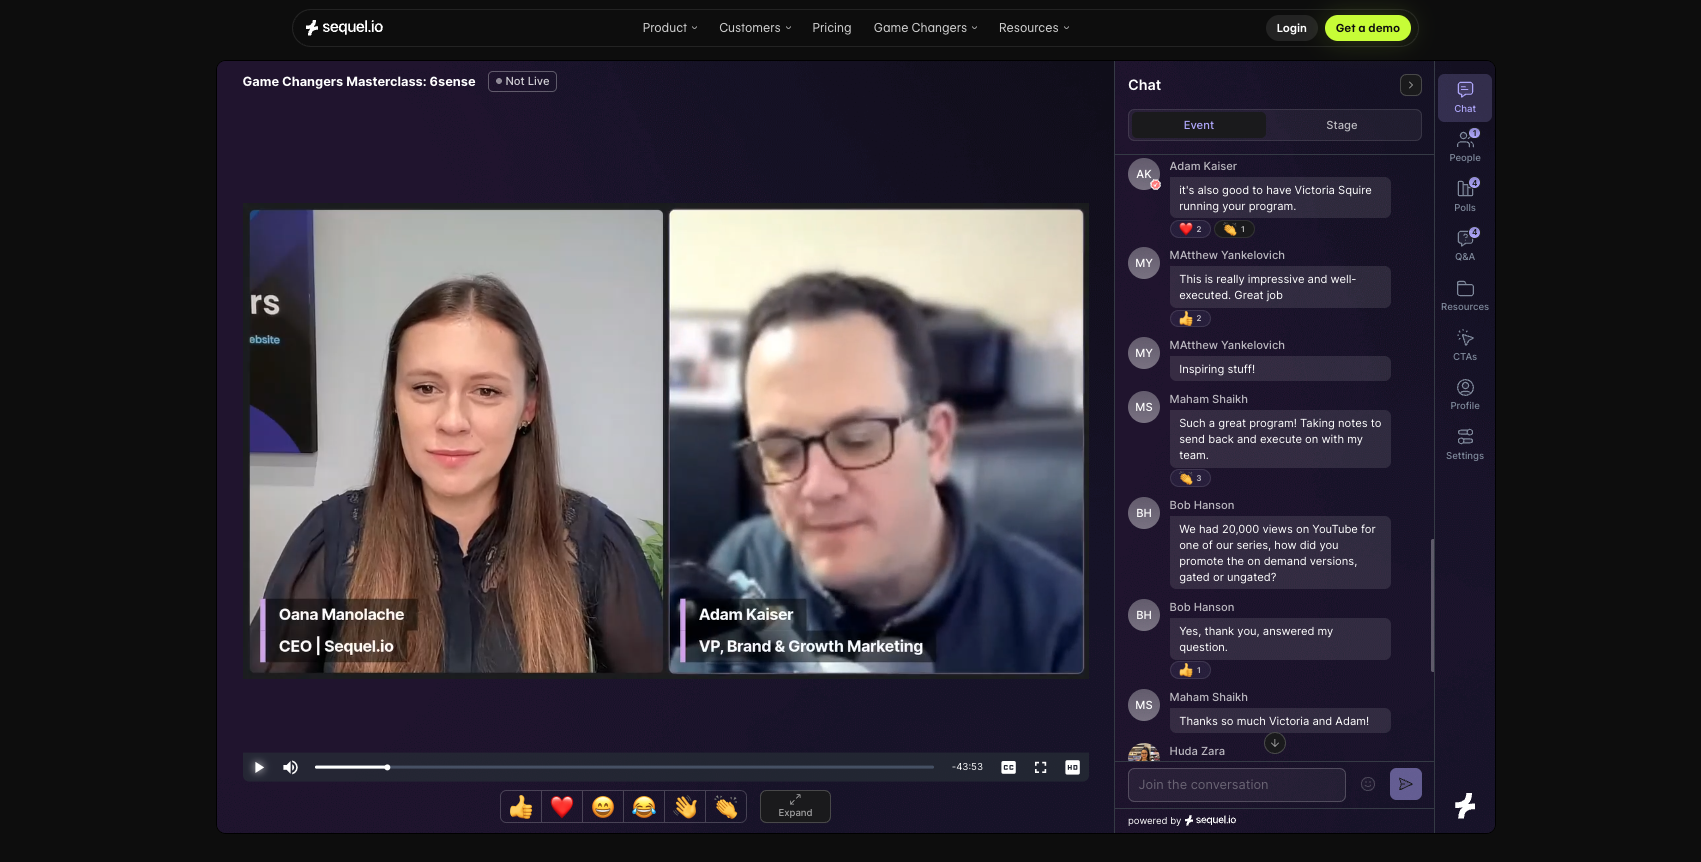Jump to latest chat messages arrow

(1274, 743)
